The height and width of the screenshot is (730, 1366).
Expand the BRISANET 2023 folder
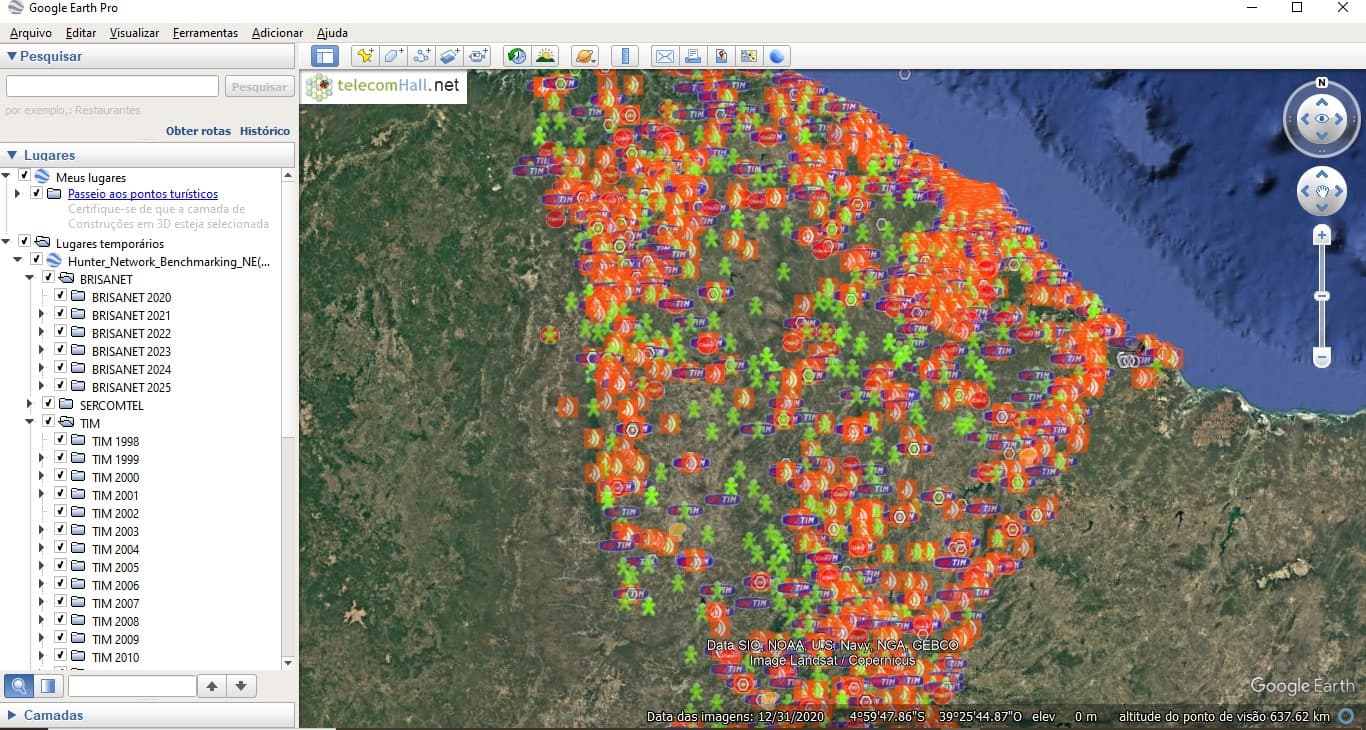[41, 351]
